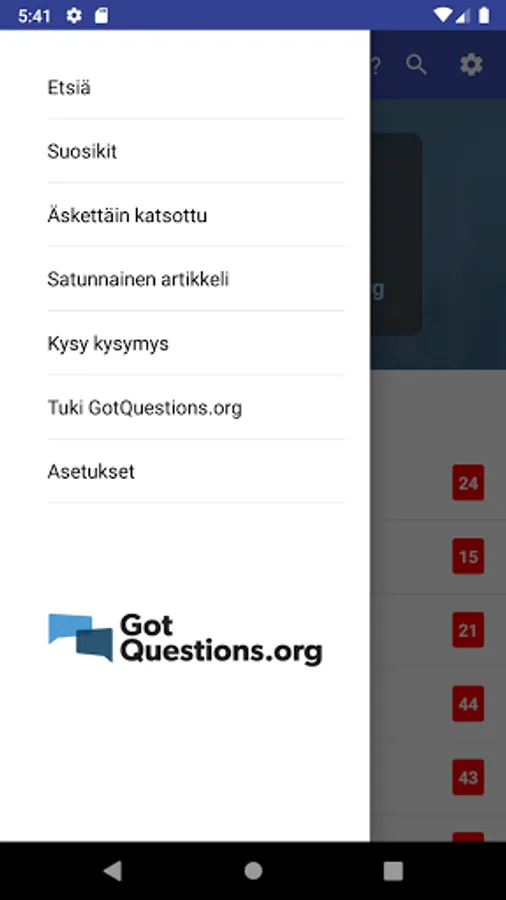Select the red 21 badge
This screenshot has height=900, width=506.
[x=468, y=630]
